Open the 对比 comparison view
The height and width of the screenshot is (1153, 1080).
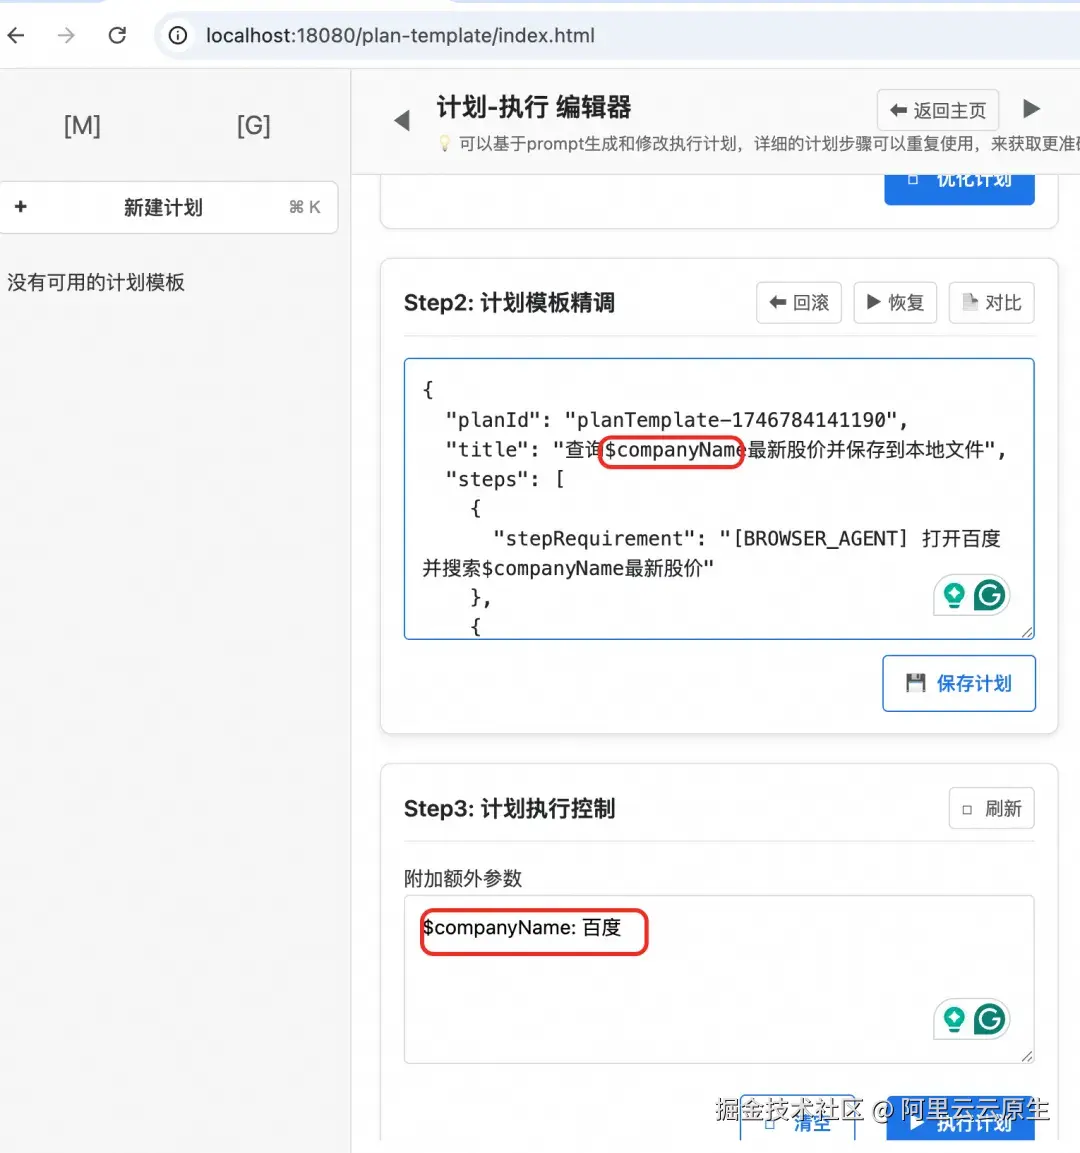[991, 302]
